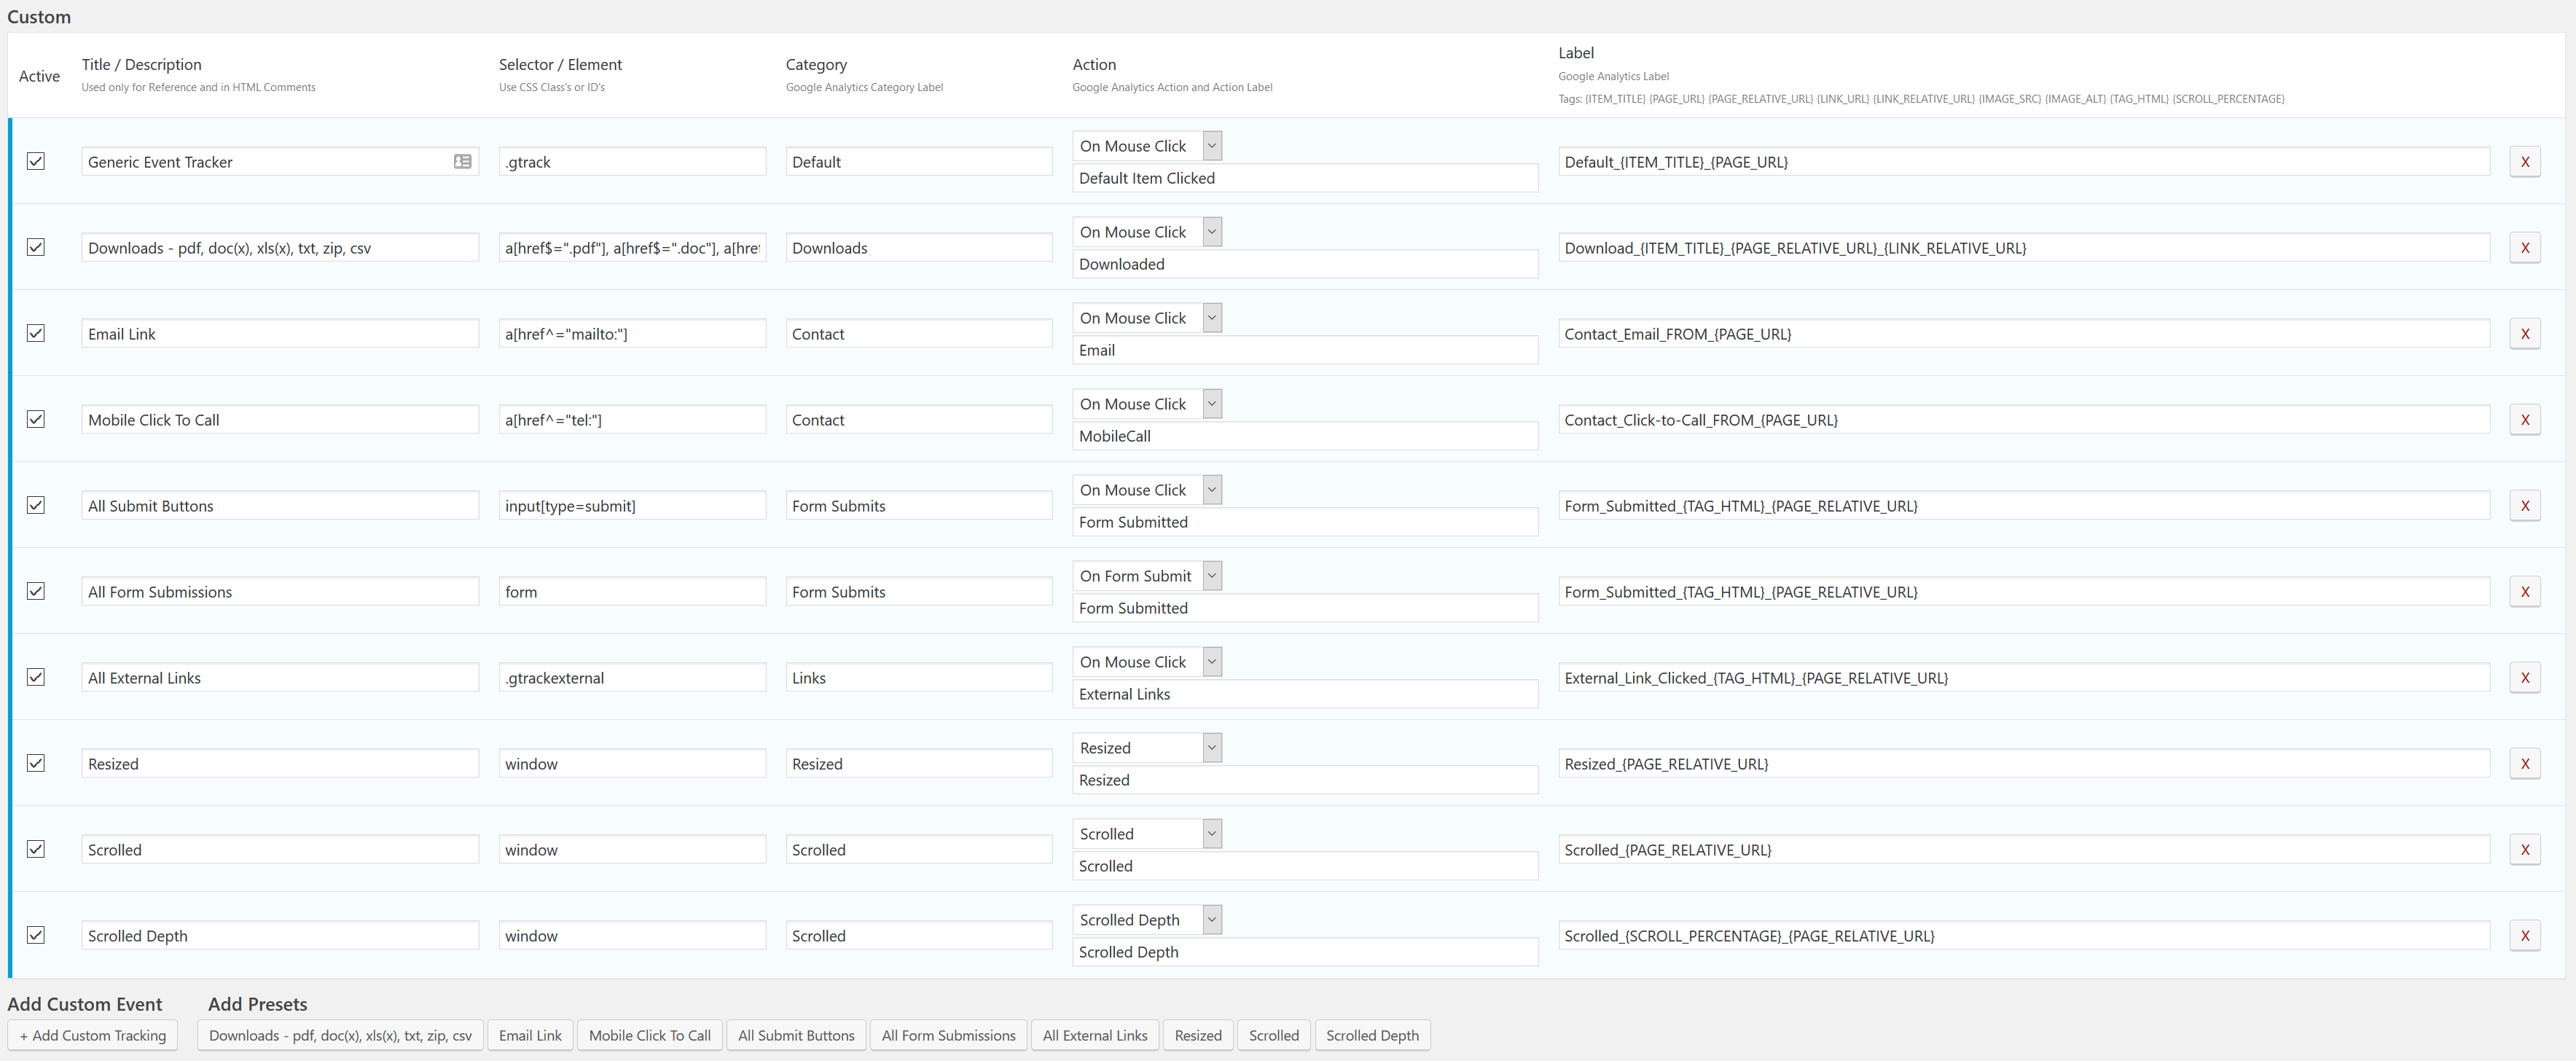The height and width of the screenshot is (1061, 2576).
Task: Remove the Resized event row
Action: [2524, 764]
